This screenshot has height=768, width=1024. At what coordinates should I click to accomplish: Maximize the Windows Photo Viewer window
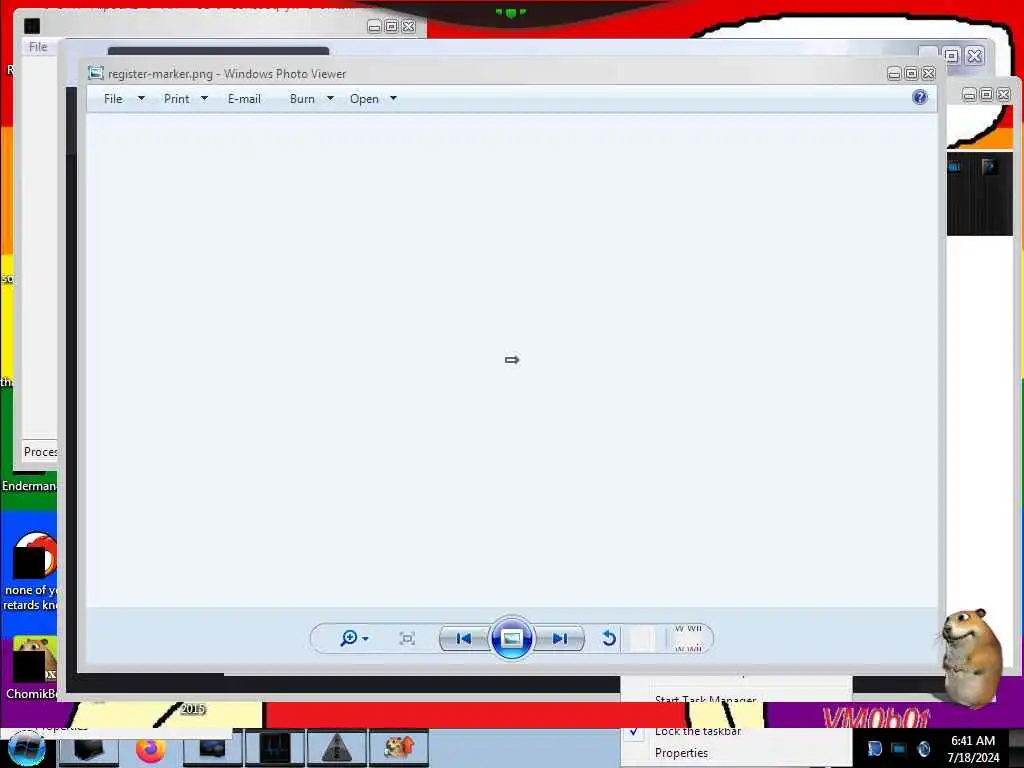[911, 73]
